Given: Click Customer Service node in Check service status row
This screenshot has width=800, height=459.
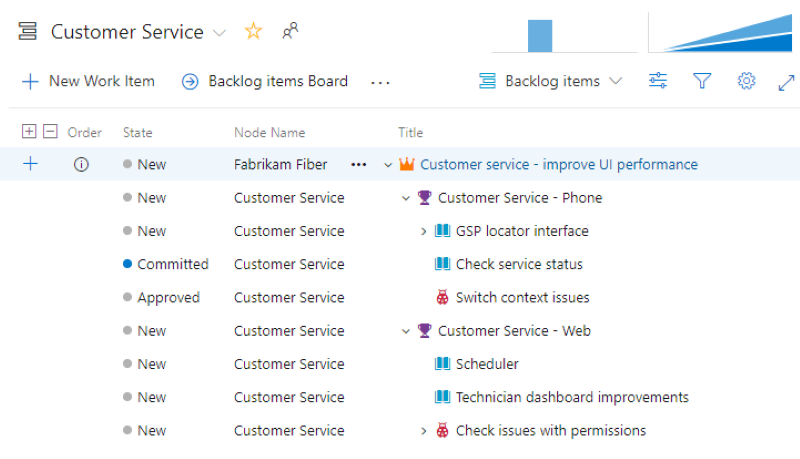Looking at the screenshot, I should 289,264.
